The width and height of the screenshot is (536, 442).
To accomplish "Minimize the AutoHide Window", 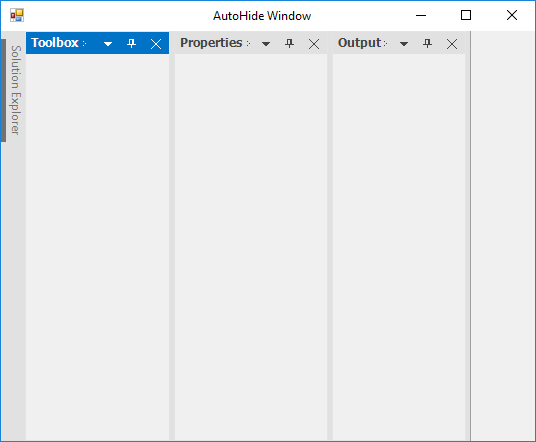I will click(421, 15).
